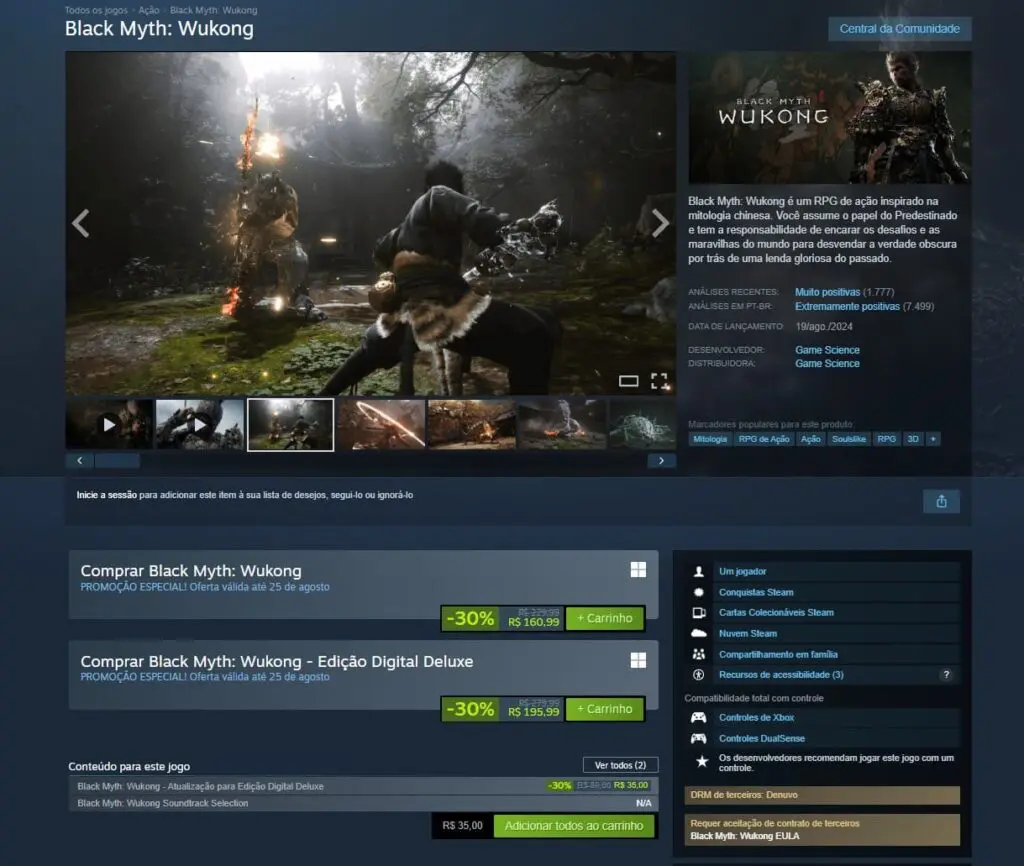Add standard Black Myth: Wukong to cart
Viewport: 1024px width, 866px height.
[x=605, y=618]
